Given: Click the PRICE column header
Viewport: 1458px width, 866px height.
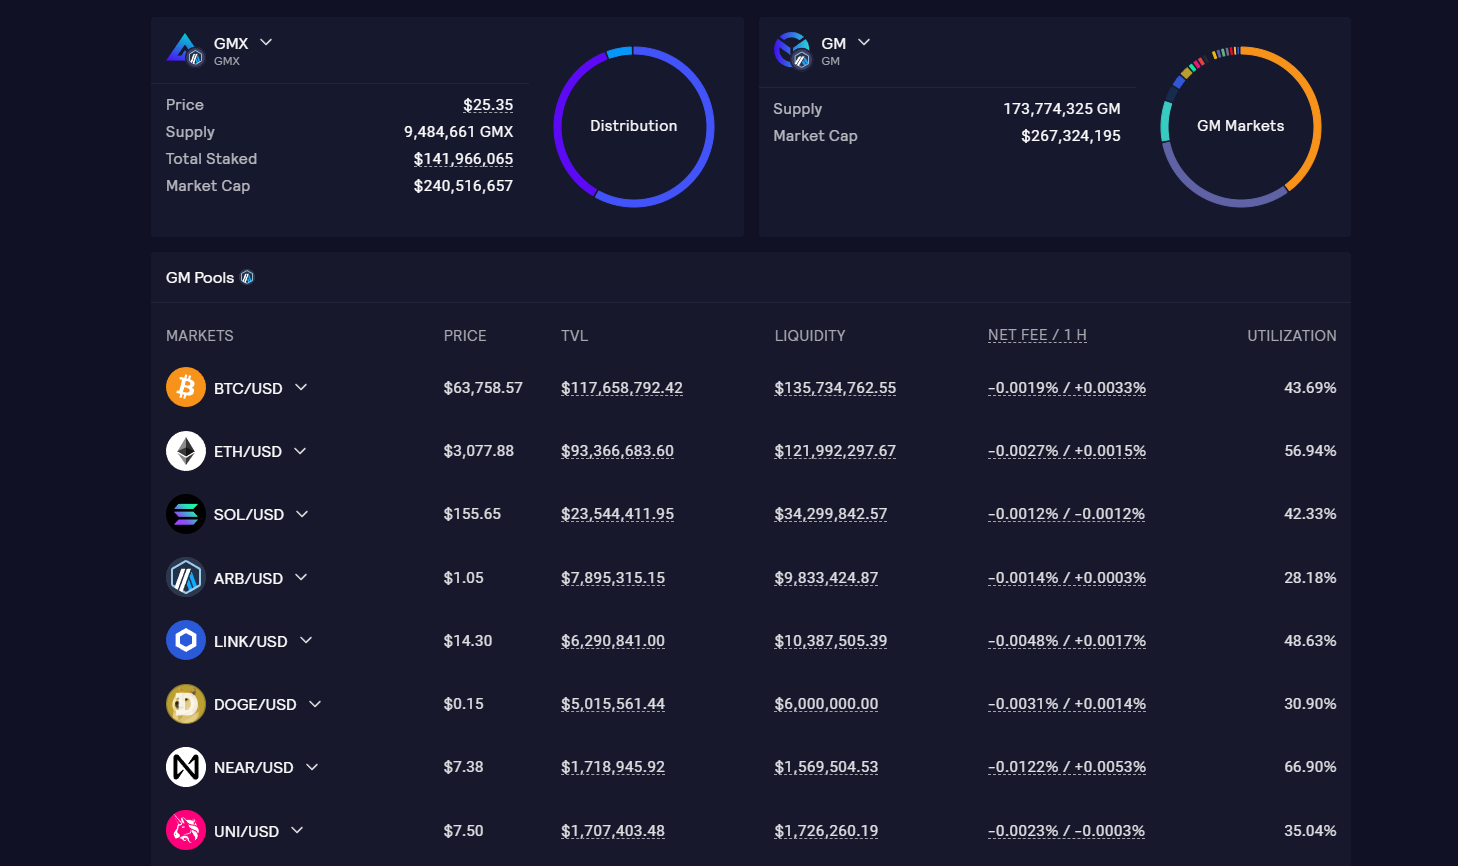Looking at the screenshot, I should 465,336.
